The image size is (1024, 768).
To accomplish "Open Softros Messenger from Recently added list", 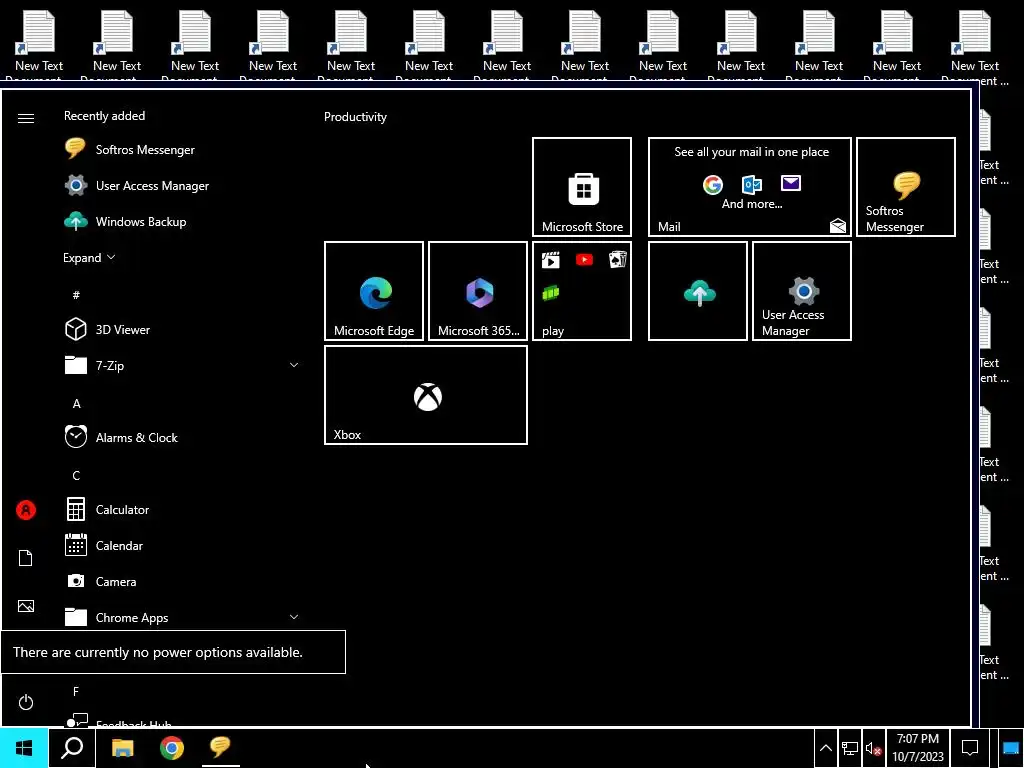I will (x=183, y=150).
